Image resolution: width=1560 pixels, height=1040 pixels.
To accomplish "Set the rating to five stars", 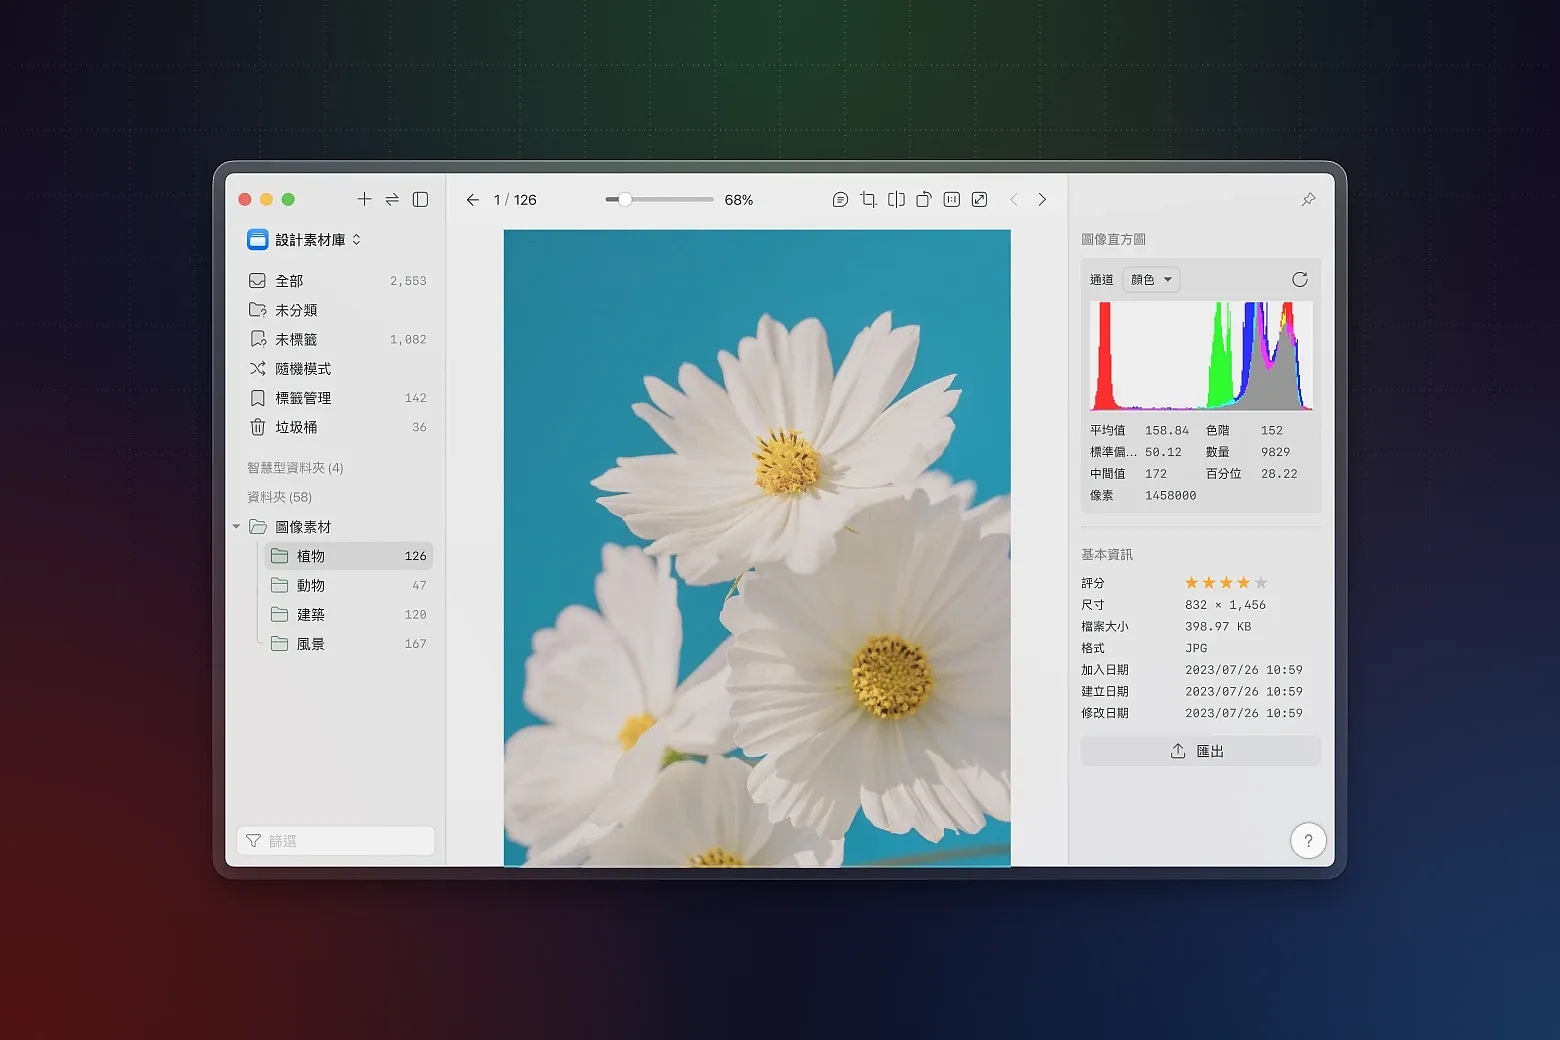I will [x=1261, y=583].
